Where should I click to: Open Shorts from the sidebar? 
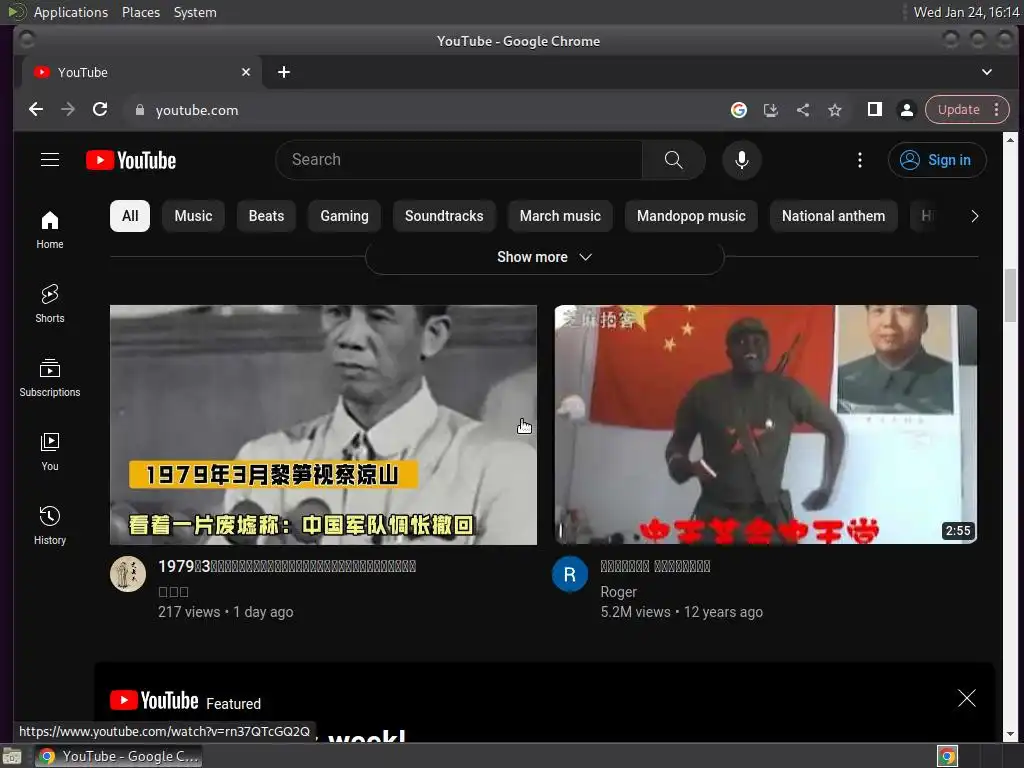click(x=50, y=304)
